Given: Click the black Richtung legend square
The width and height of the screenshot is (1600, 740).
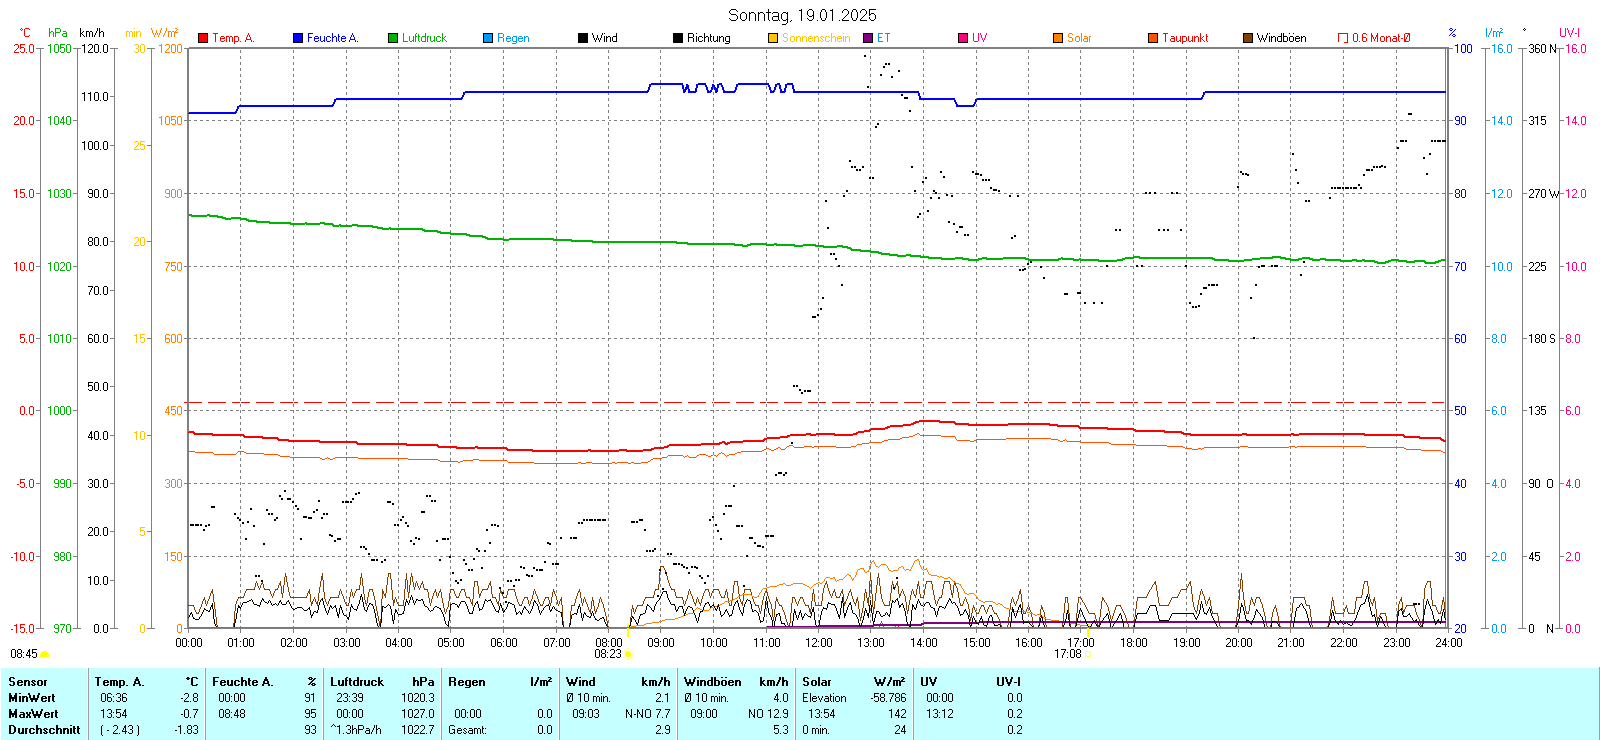Looking at the screenshot, I should [x=678, y=38].
